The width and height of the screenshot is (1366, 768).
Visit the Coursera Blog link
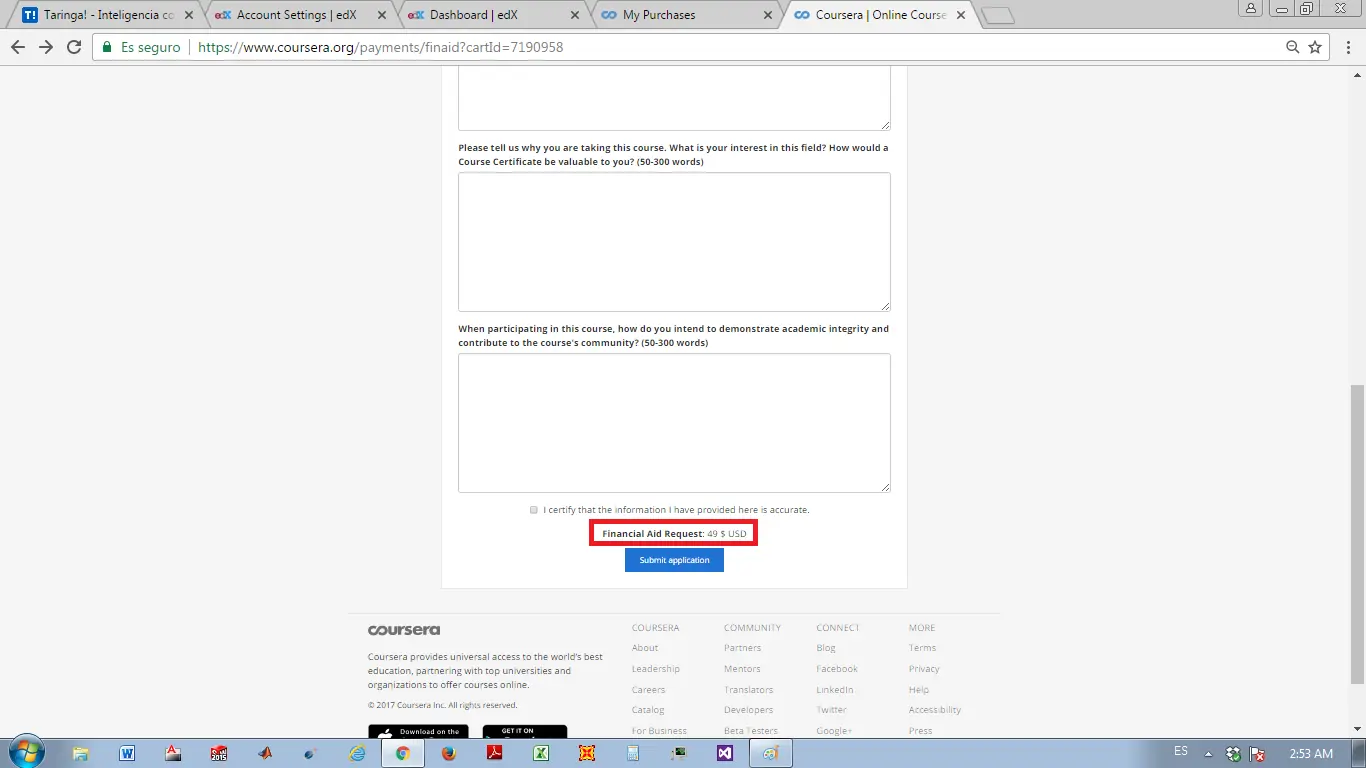pyautogui.click(x=825, y=648)
